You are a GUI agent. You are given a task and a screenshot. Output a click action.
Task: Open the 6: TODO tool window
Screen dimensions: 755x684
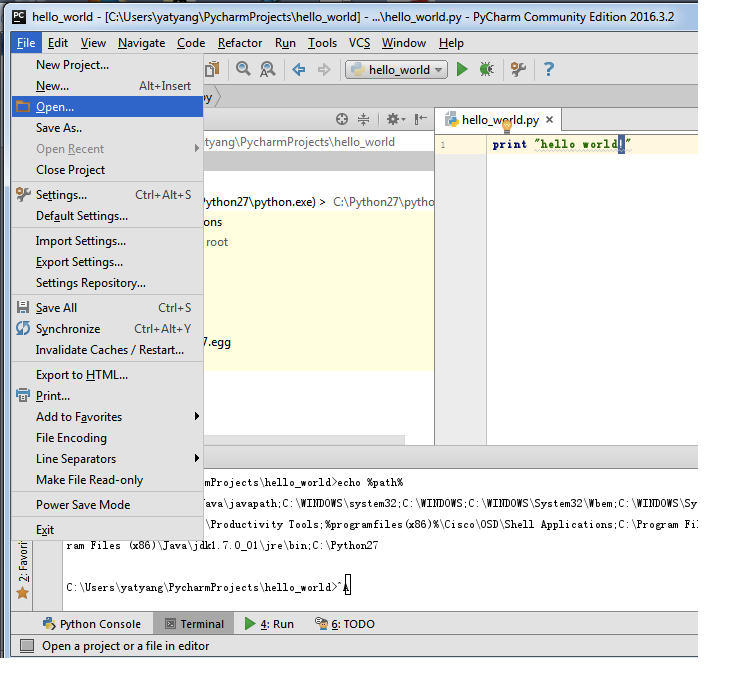pos(345,623)
